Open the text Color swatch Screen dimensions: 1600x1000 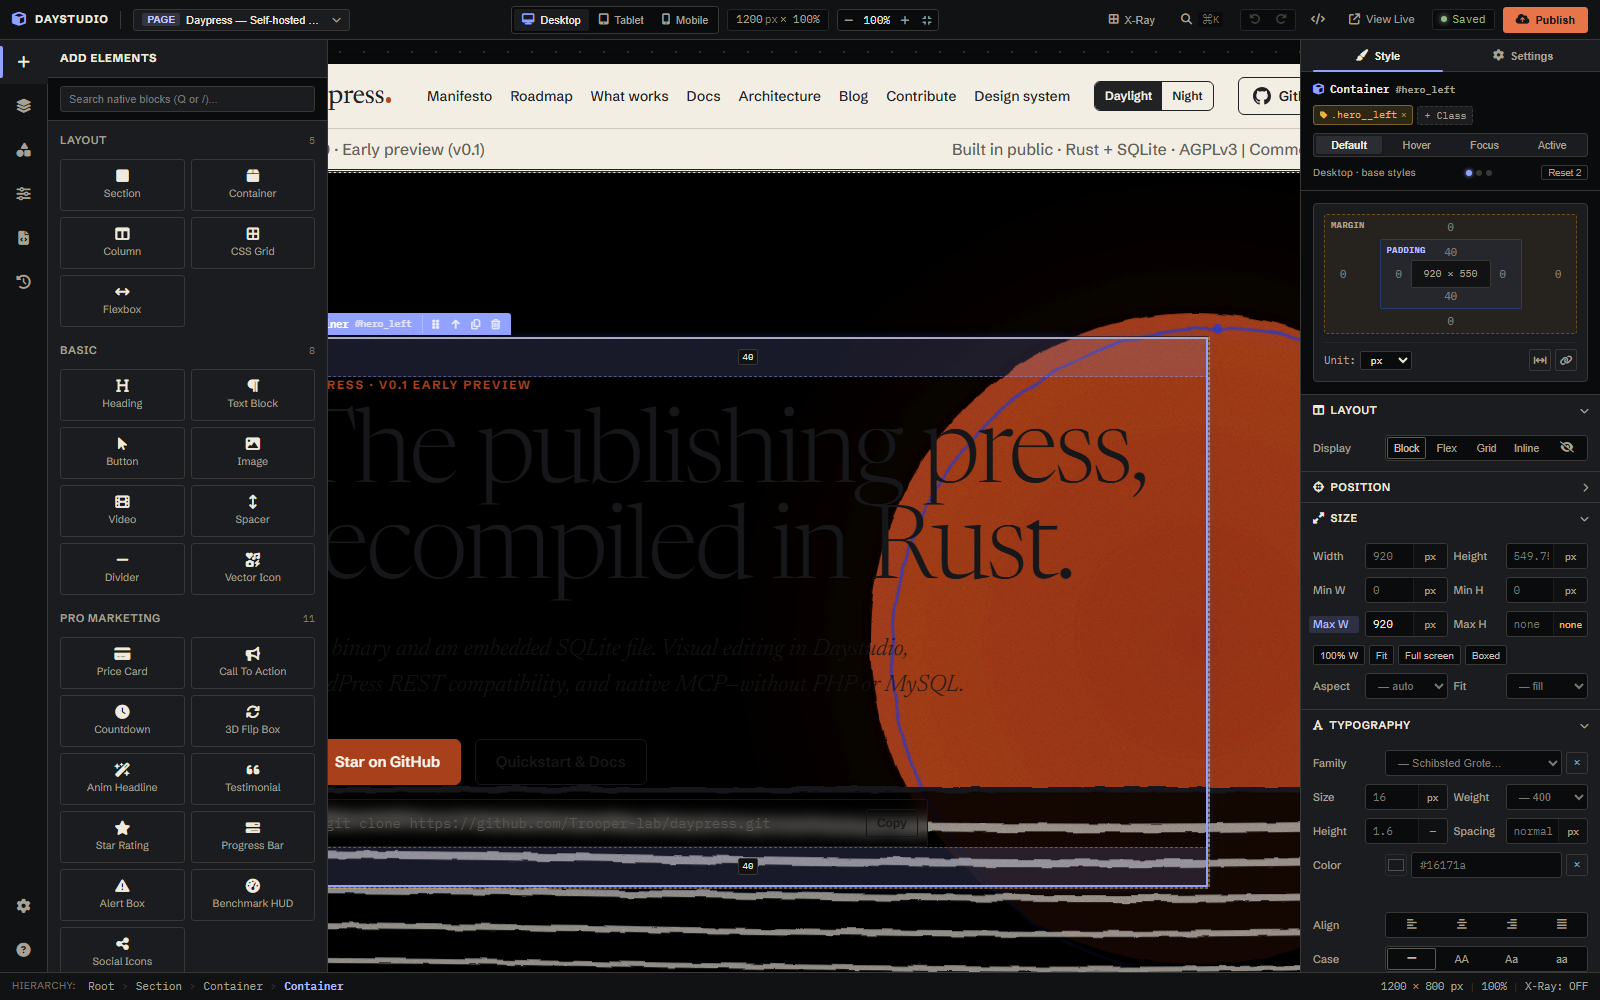click(1396, 865)
